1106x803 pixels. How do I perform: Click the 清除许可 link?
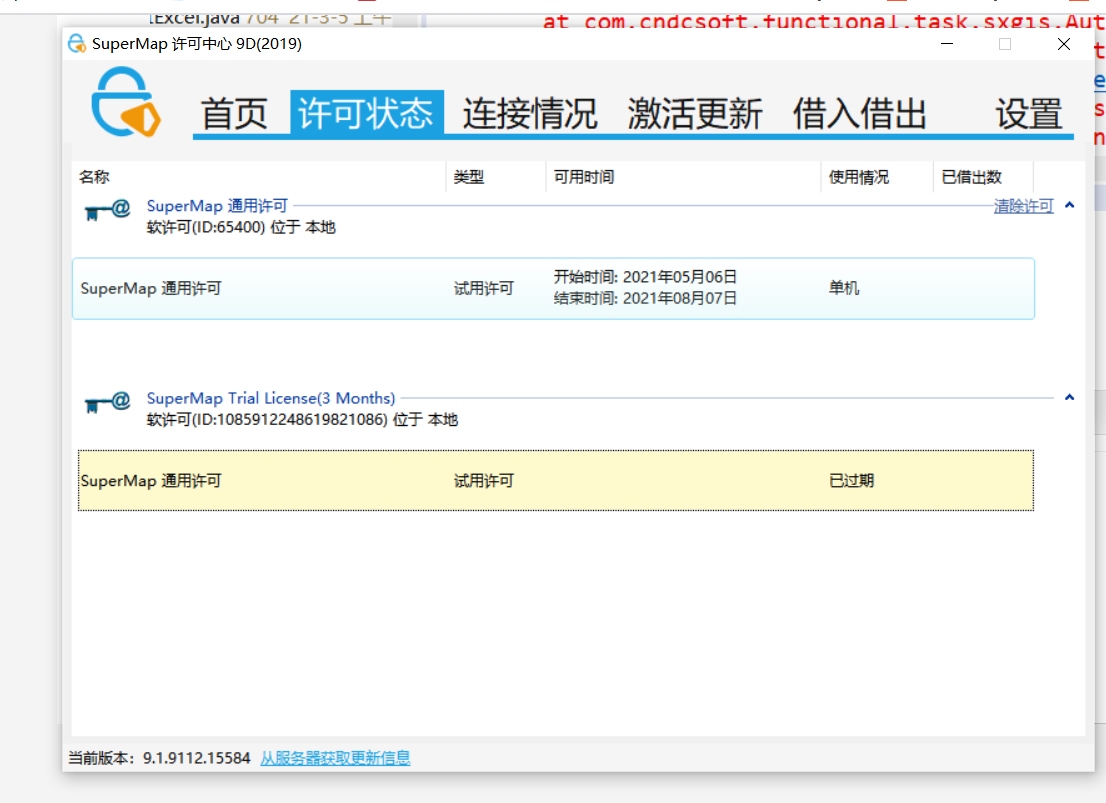(1023, 206)
